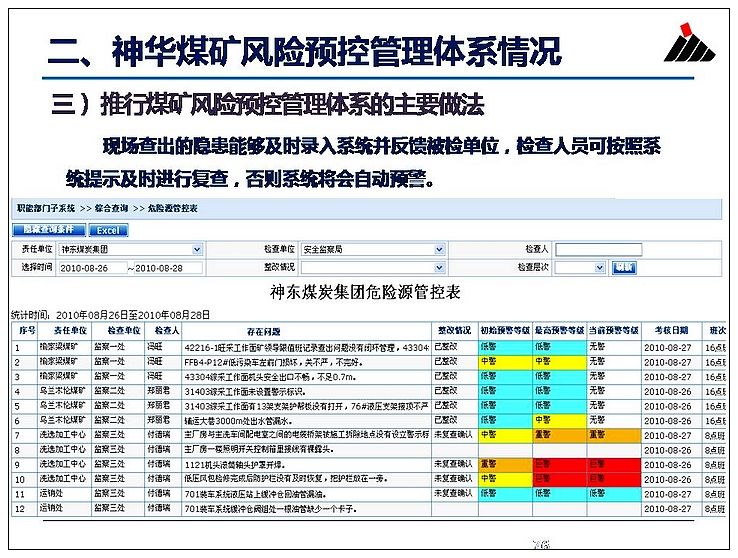The height and width of the screenshot is (558, 738).
Task: Click 未复查确认 status in row 7
Action: [453, 435]
